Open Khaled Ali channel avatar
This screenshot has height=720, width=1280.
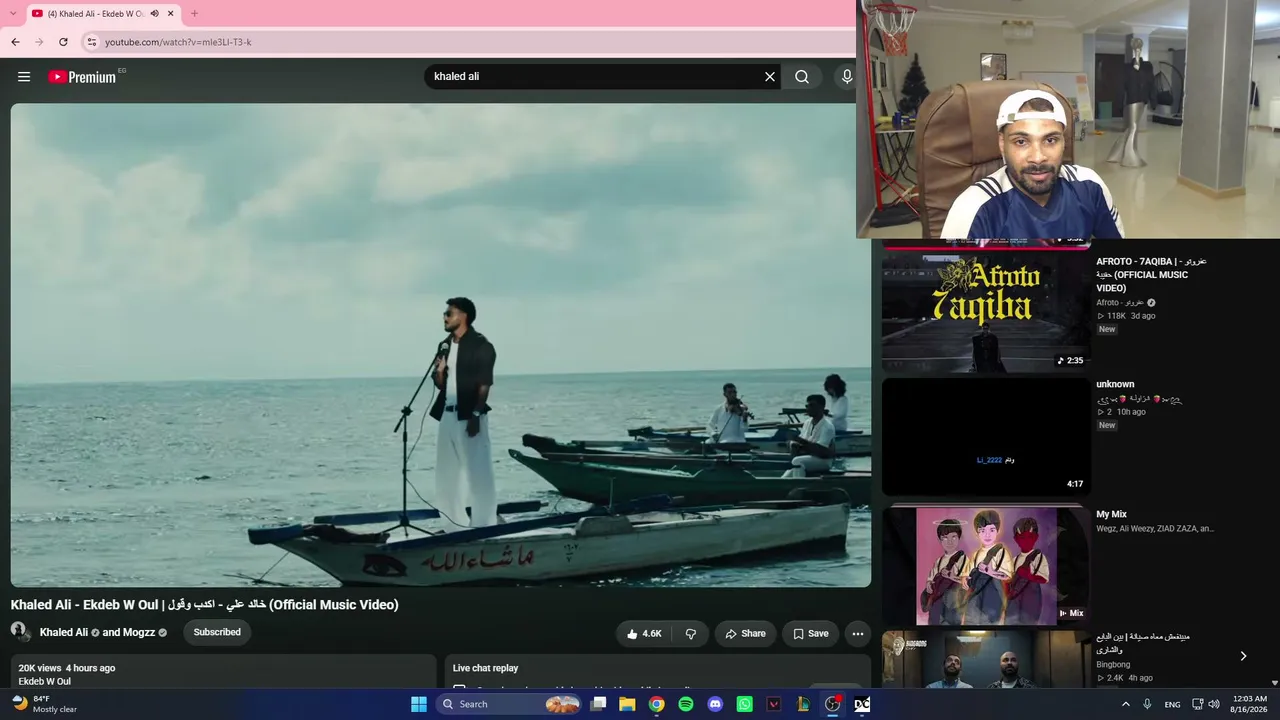click(x=19, y=631)
